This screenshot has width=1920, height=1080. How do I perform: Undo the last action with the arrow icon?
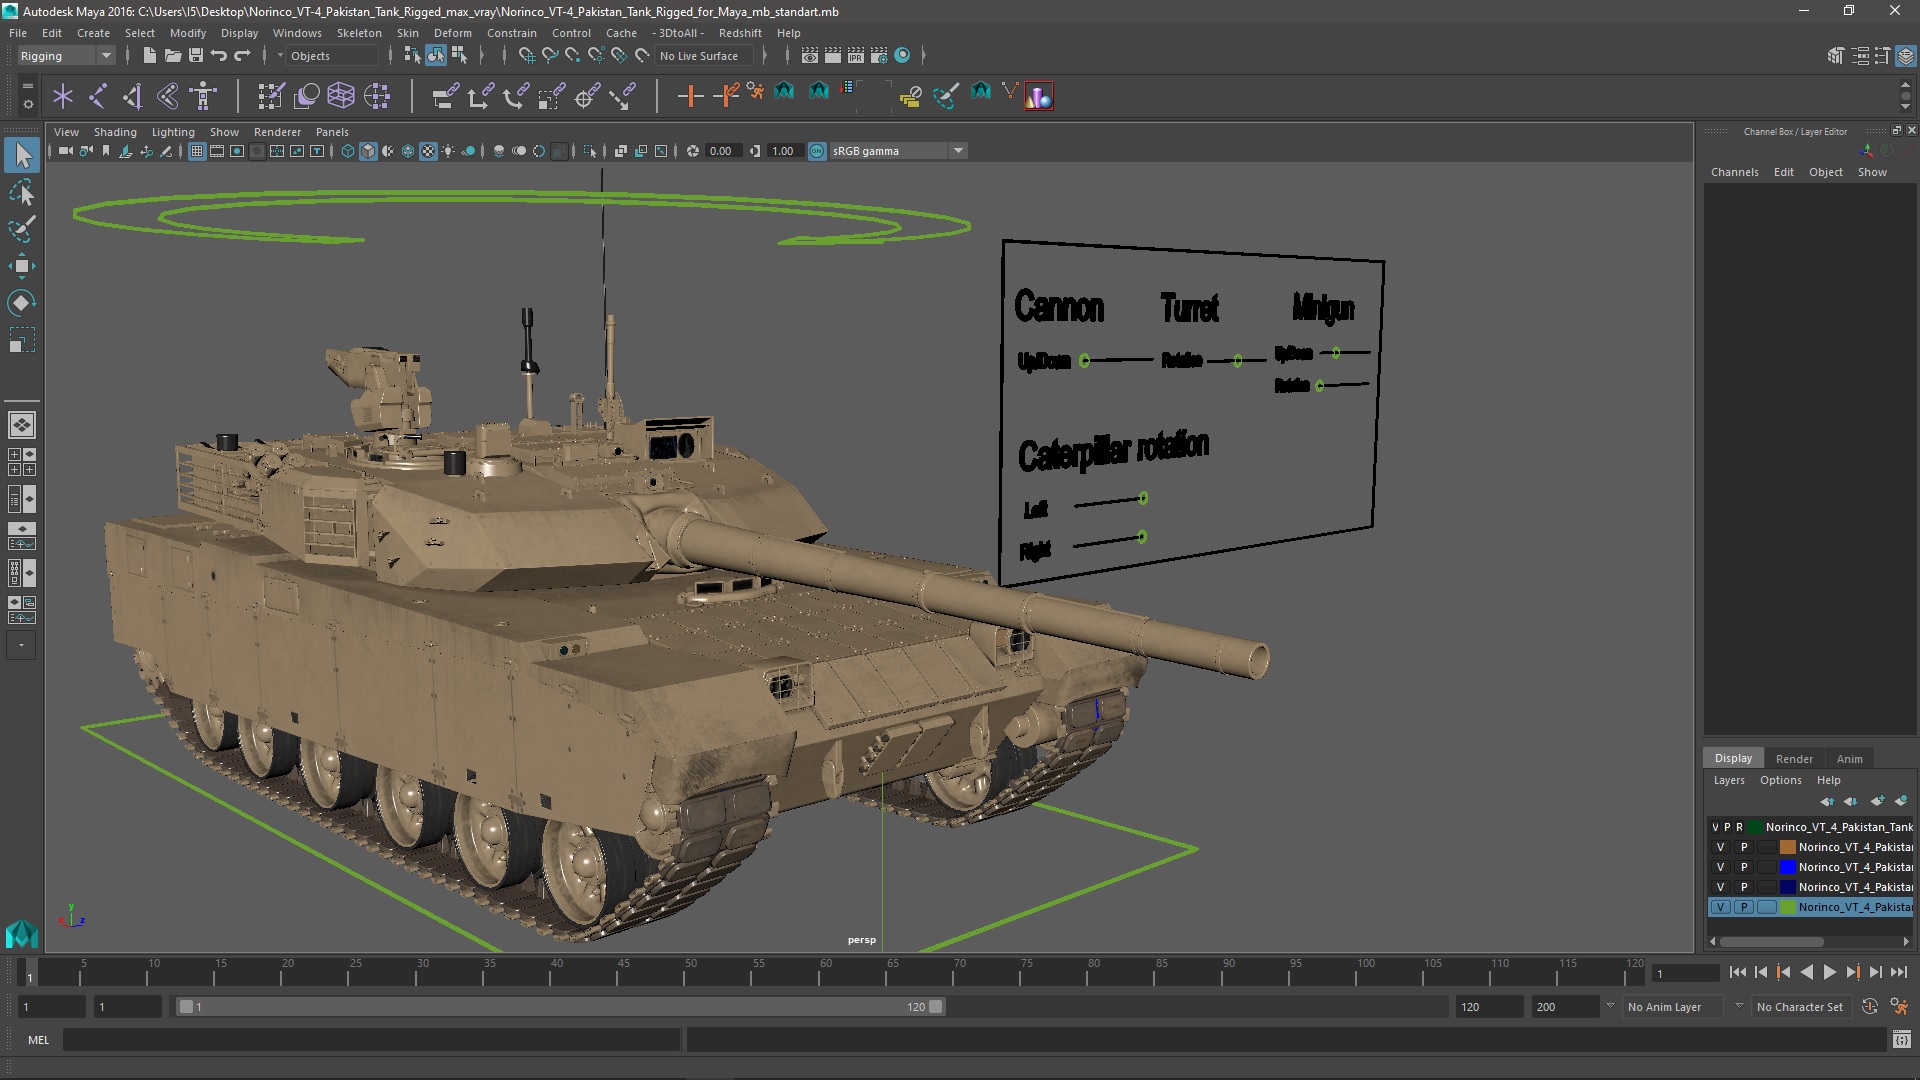[219, 56]
